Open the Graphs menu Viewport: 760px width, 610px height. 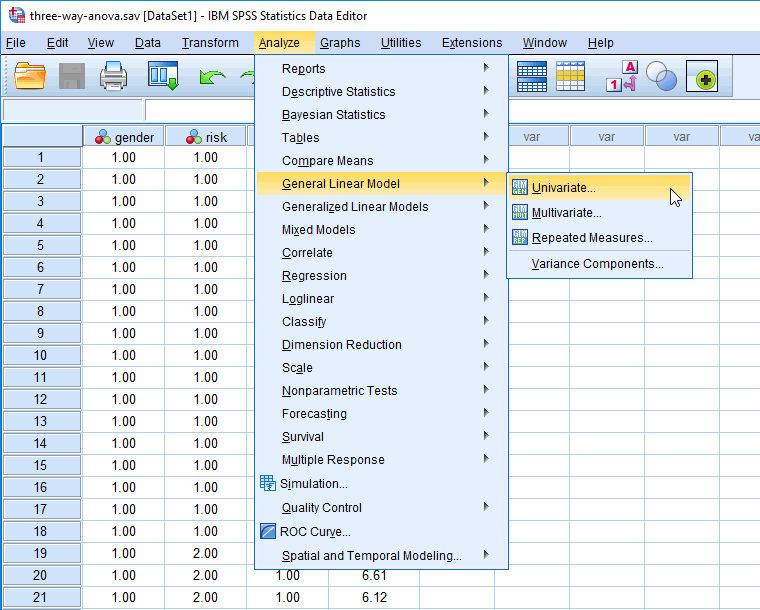point(340,43)
